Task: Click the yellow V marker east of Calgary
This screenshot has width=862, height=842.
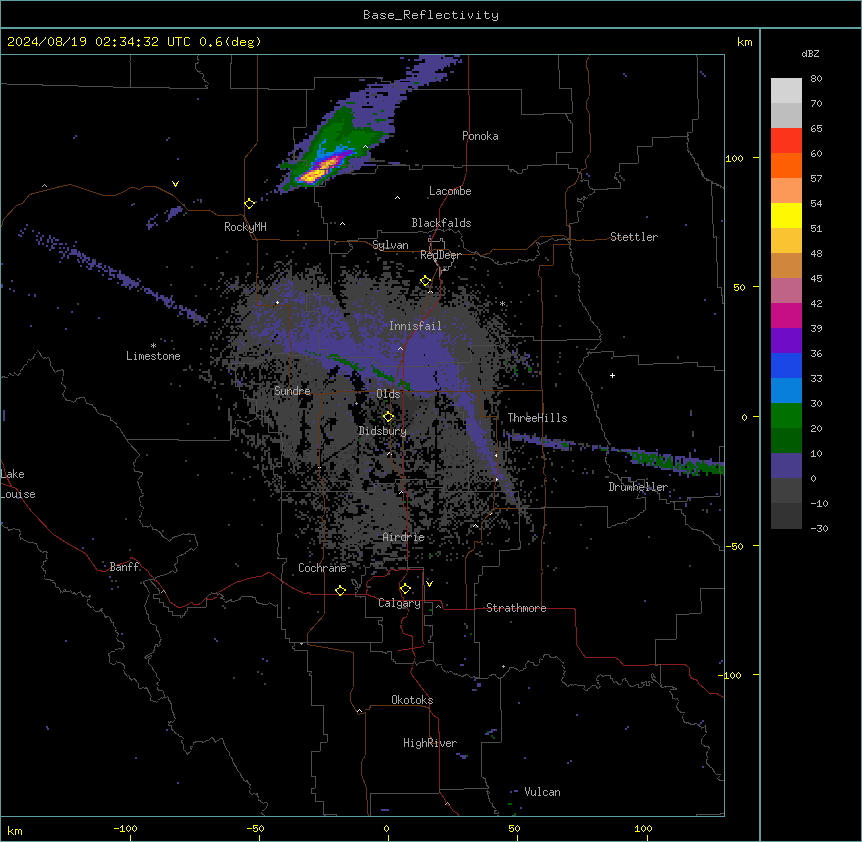Action: pyautogui.click(x=429, y=584)
